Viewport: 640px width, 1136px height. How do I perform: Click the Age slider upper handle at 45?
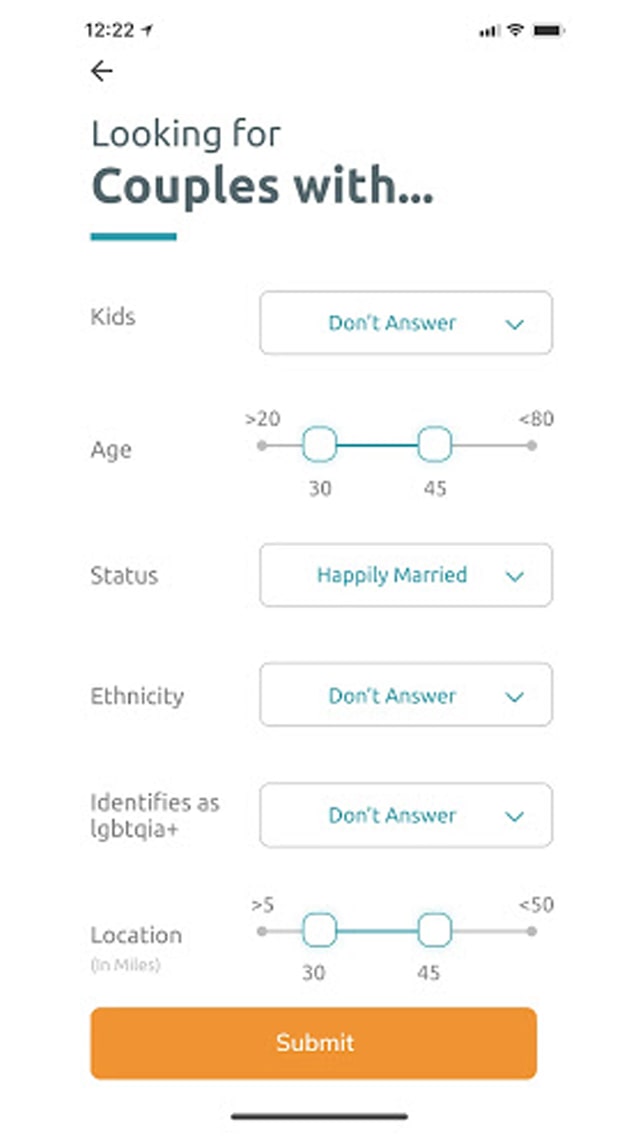434,444
